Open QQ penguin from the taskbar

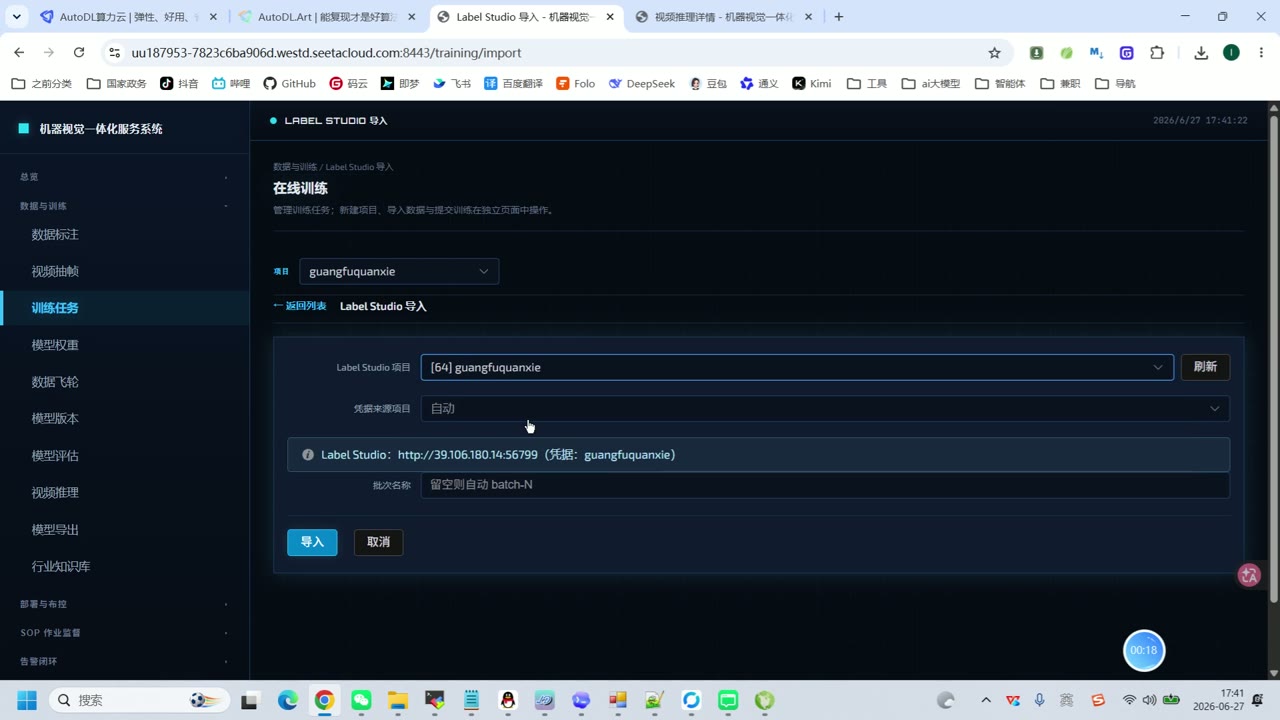coord(508,700)
